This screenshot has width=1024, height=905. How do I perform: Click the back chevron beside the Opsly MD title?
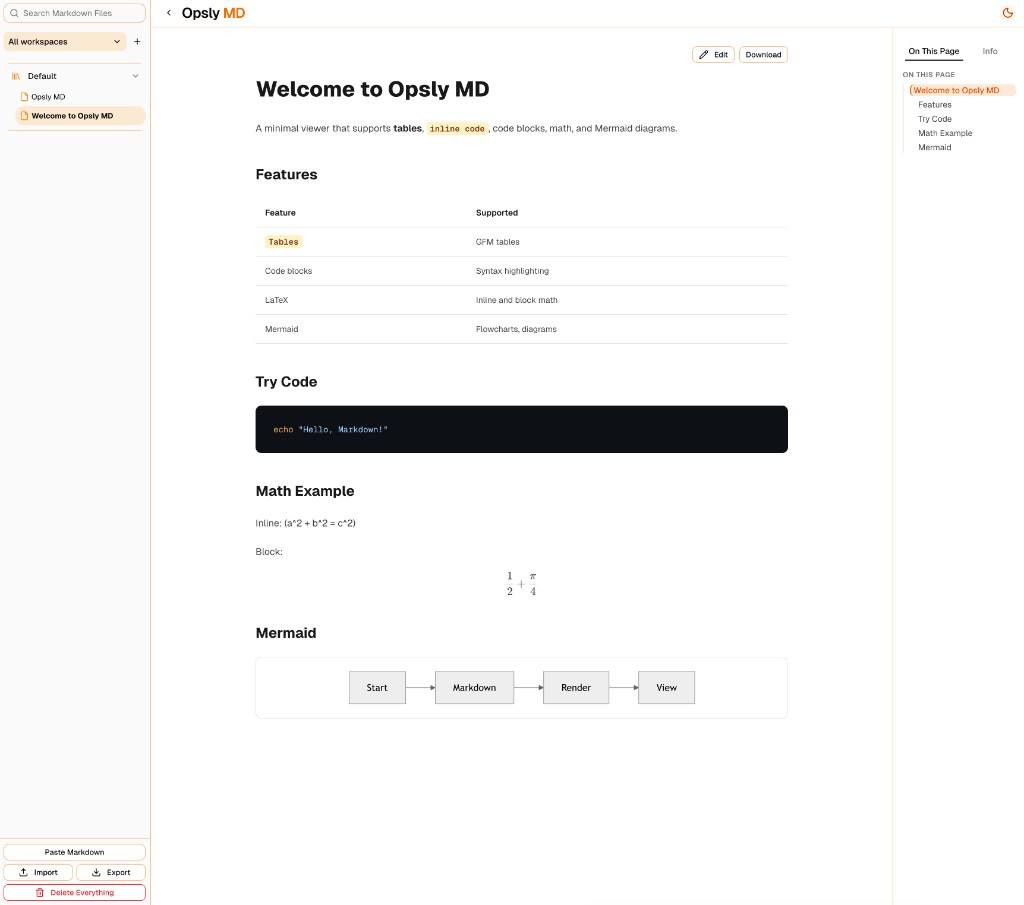(x=167, y=12)
